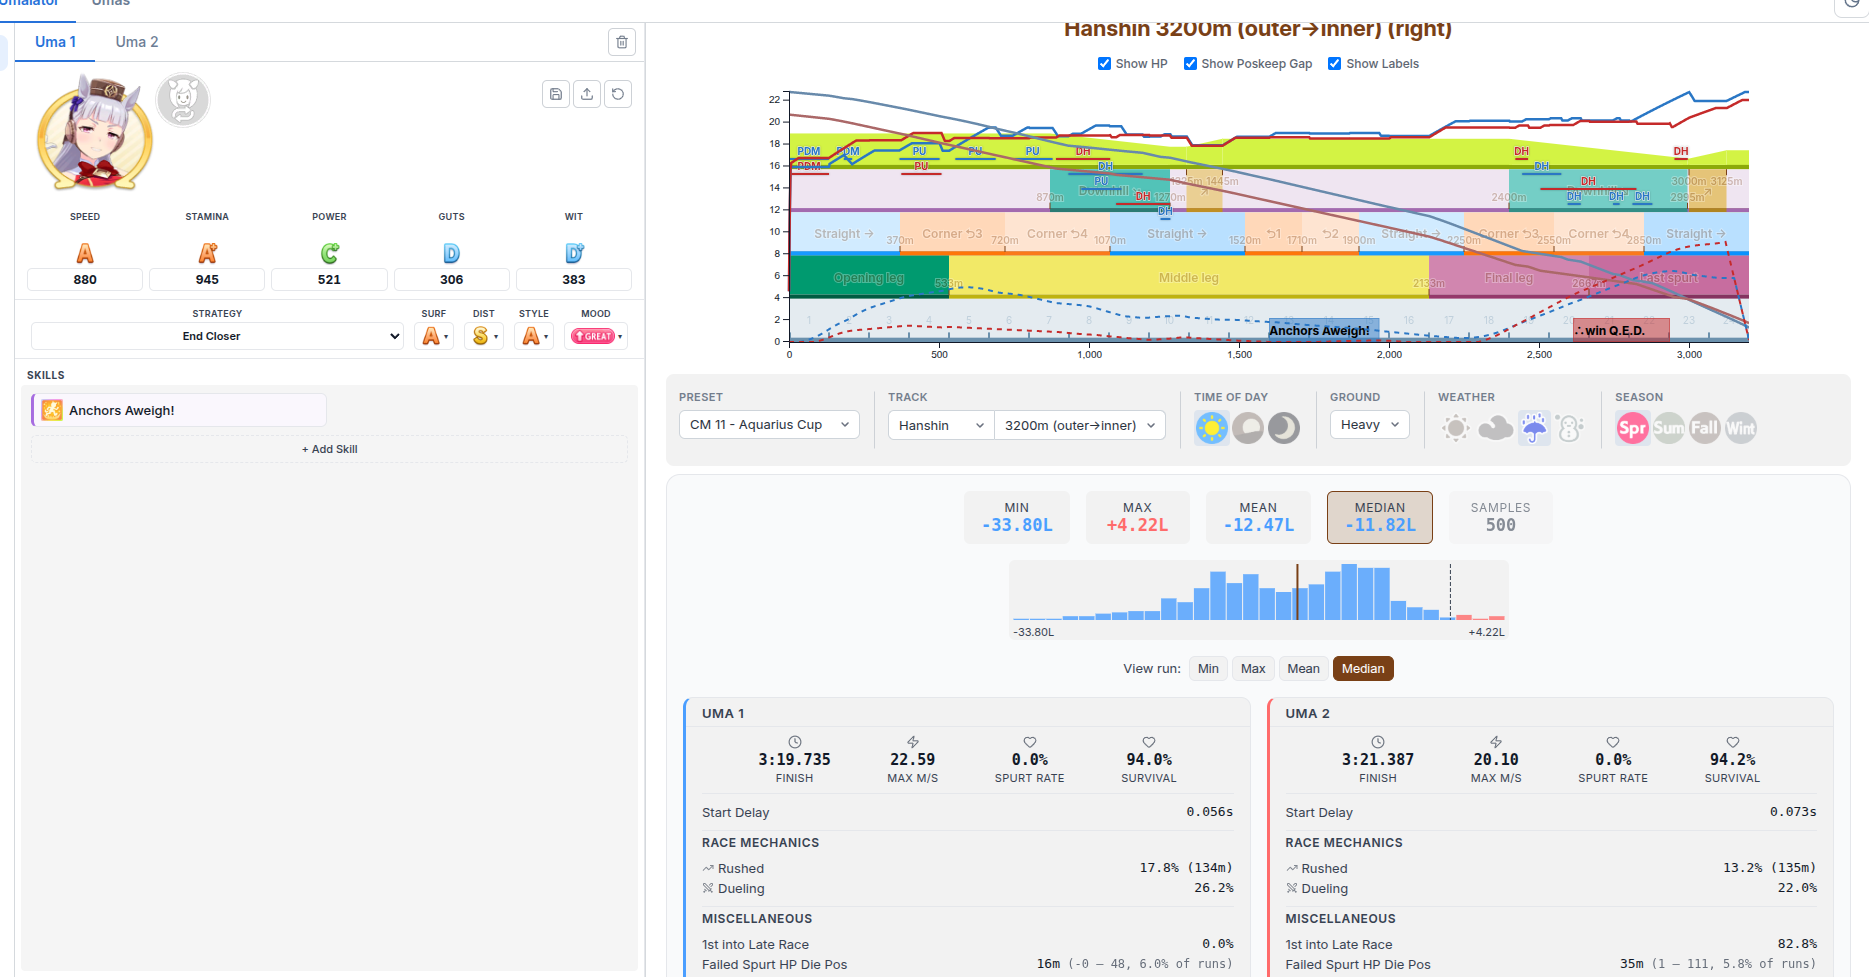
Task: Select the MEAN -12.47L stat card
Action: click(1258, 517)
